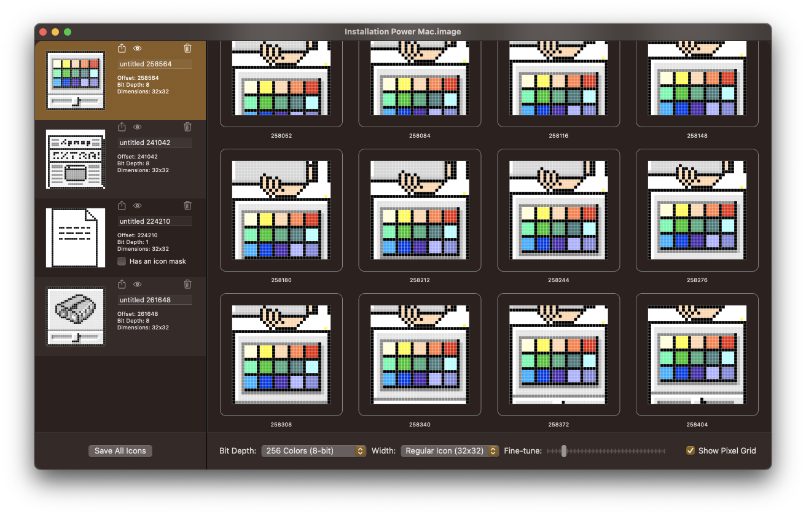Screen dimensions: 806x515
Task: Zoom the window with the green button
Action: click(x=67, y=32)
